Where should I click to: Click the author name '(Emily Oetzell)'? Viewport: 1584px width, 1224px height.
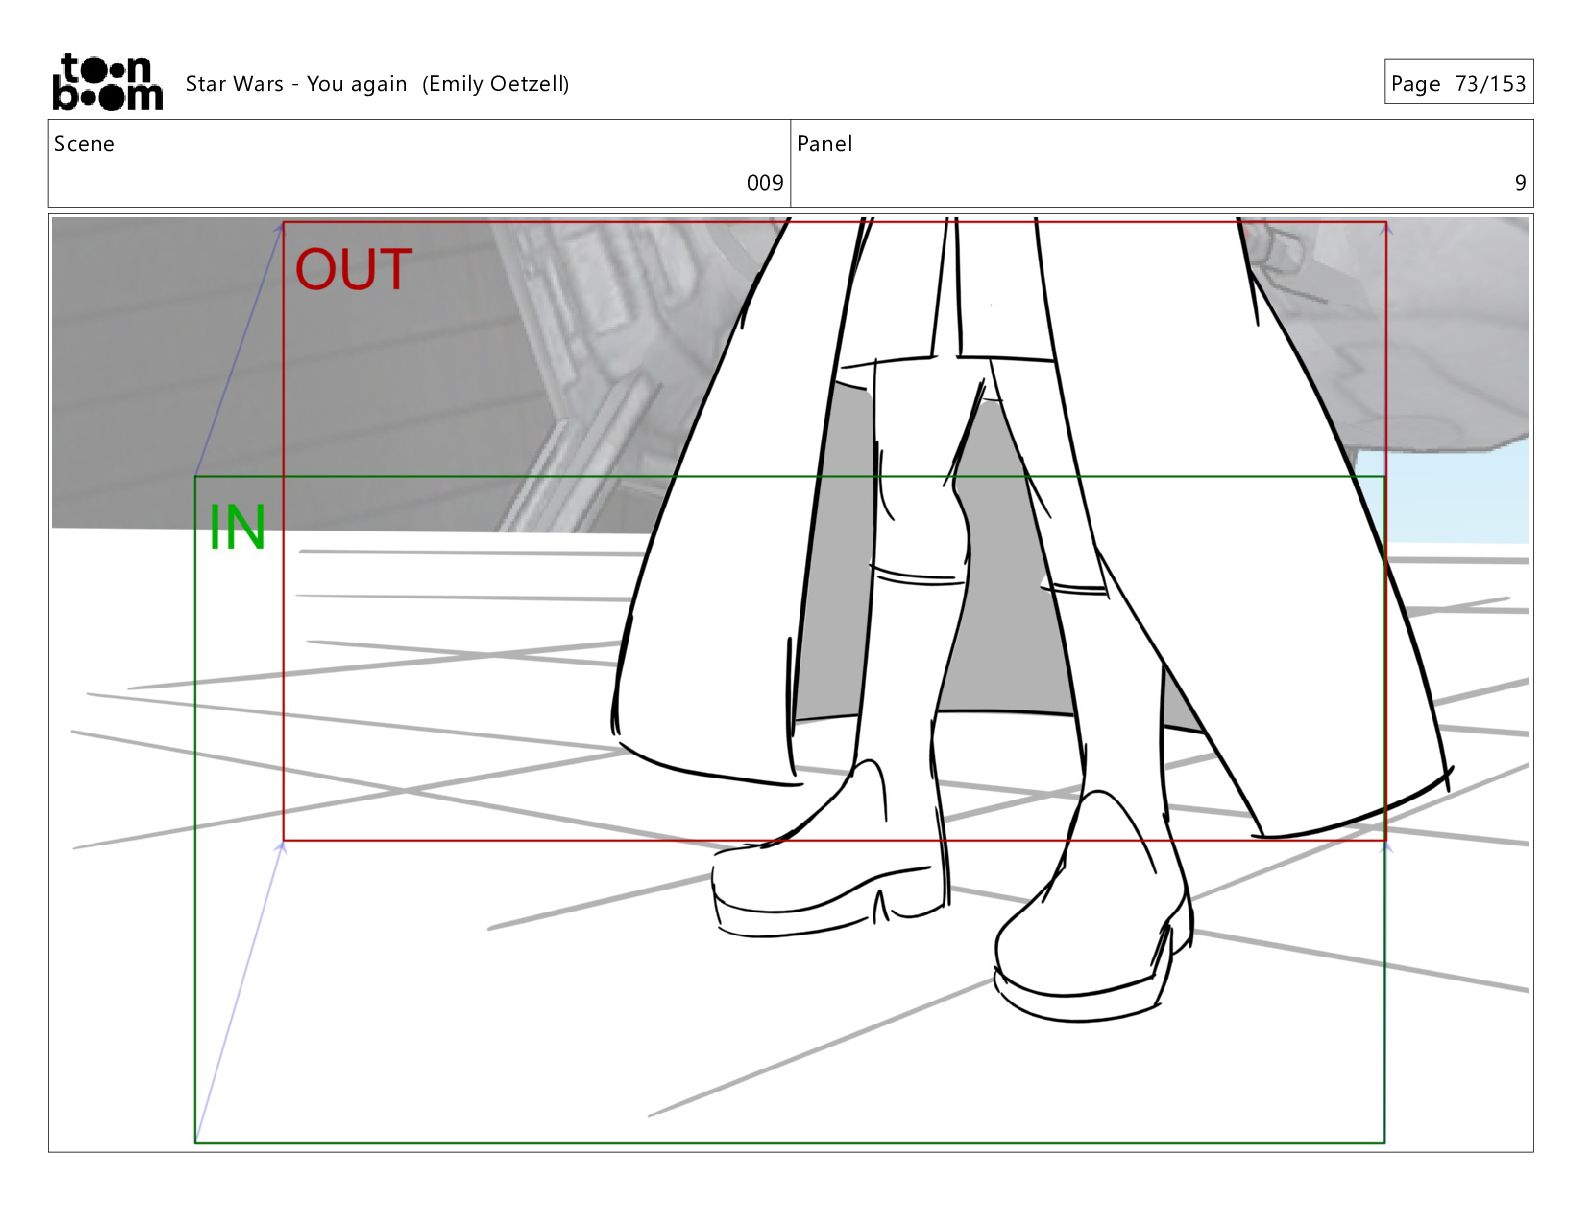tap(496, 84)
